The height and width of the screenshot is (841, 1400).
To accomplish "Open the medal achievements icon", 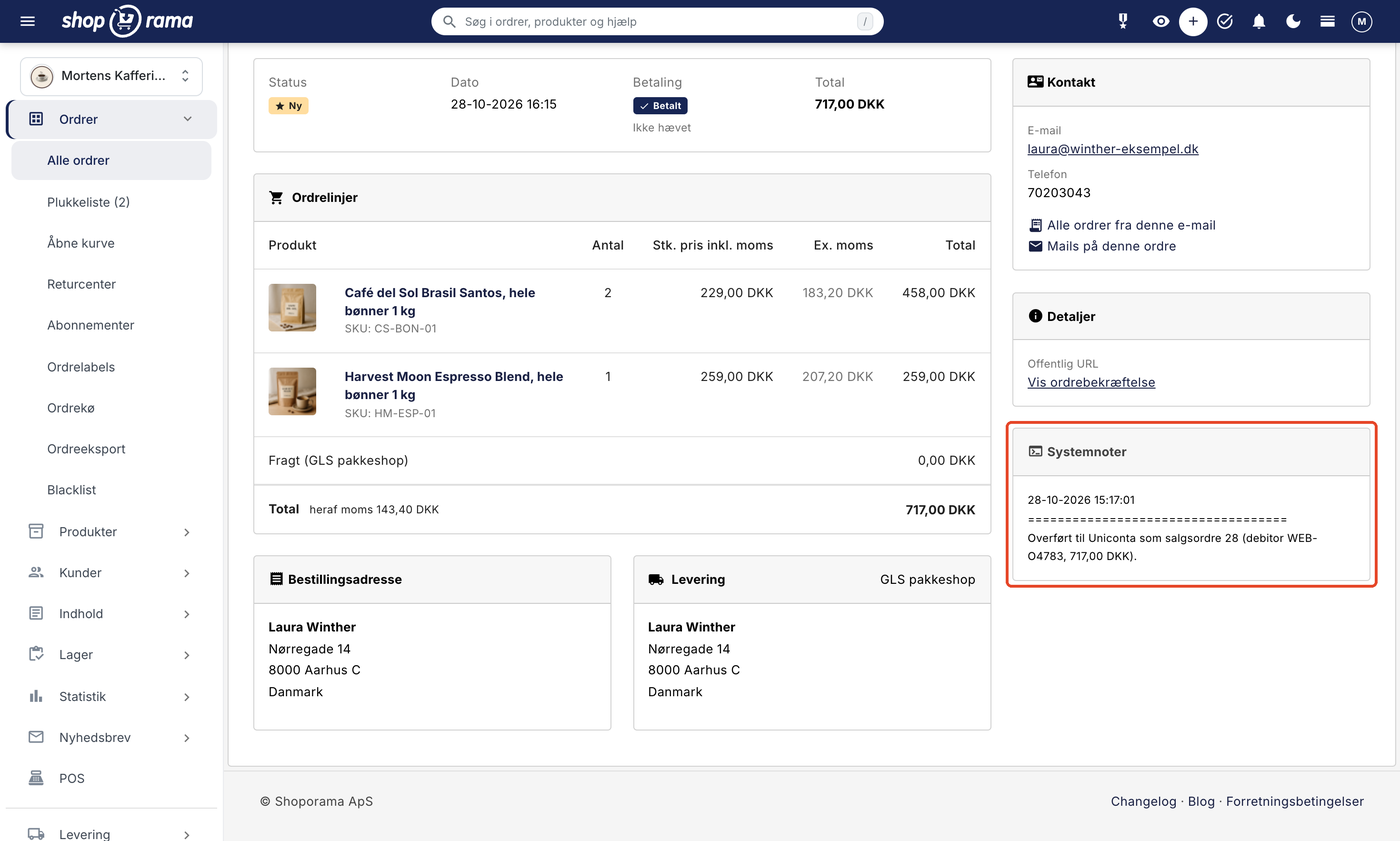I will pos(1123,21).
